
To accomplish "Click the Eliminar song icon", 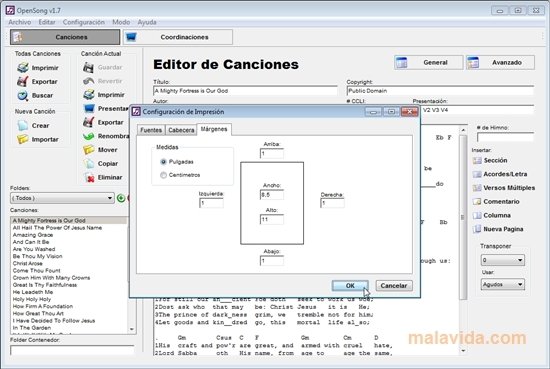I will [88, 177].
